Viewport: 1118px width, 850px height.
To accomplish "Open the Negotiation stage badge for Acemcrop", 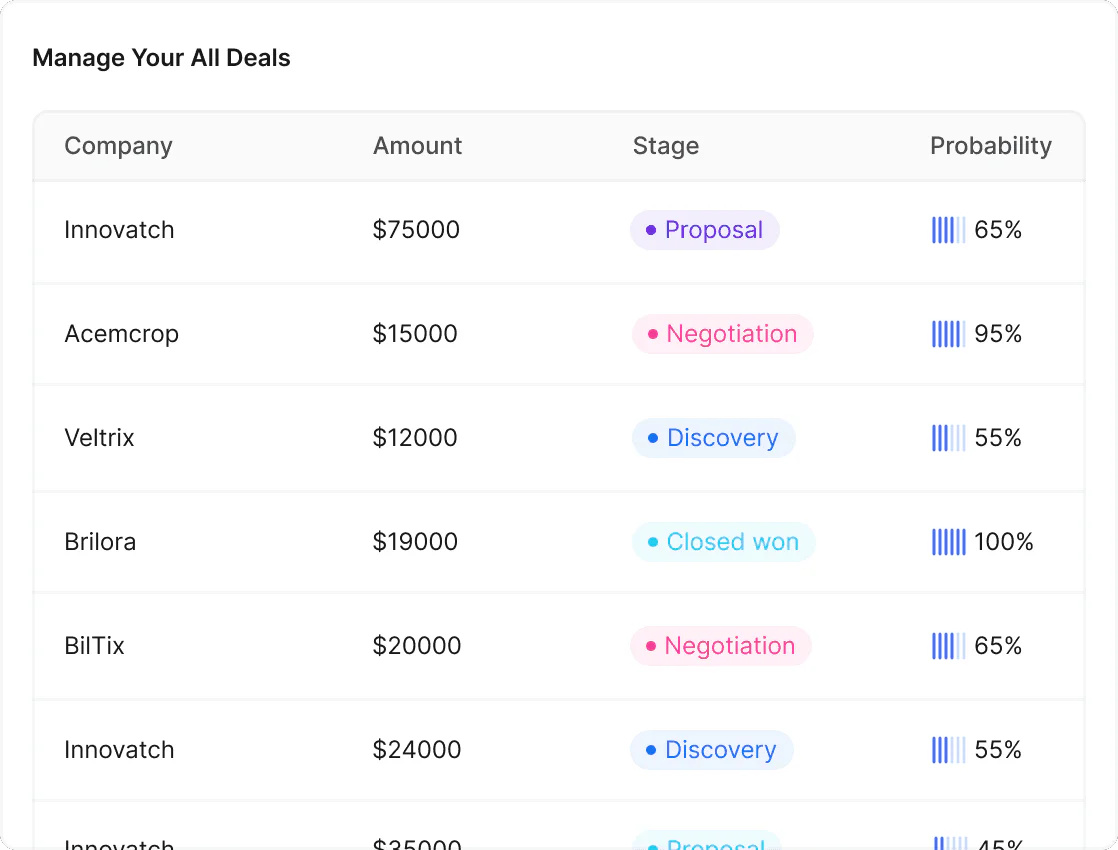I will (722, 334).
